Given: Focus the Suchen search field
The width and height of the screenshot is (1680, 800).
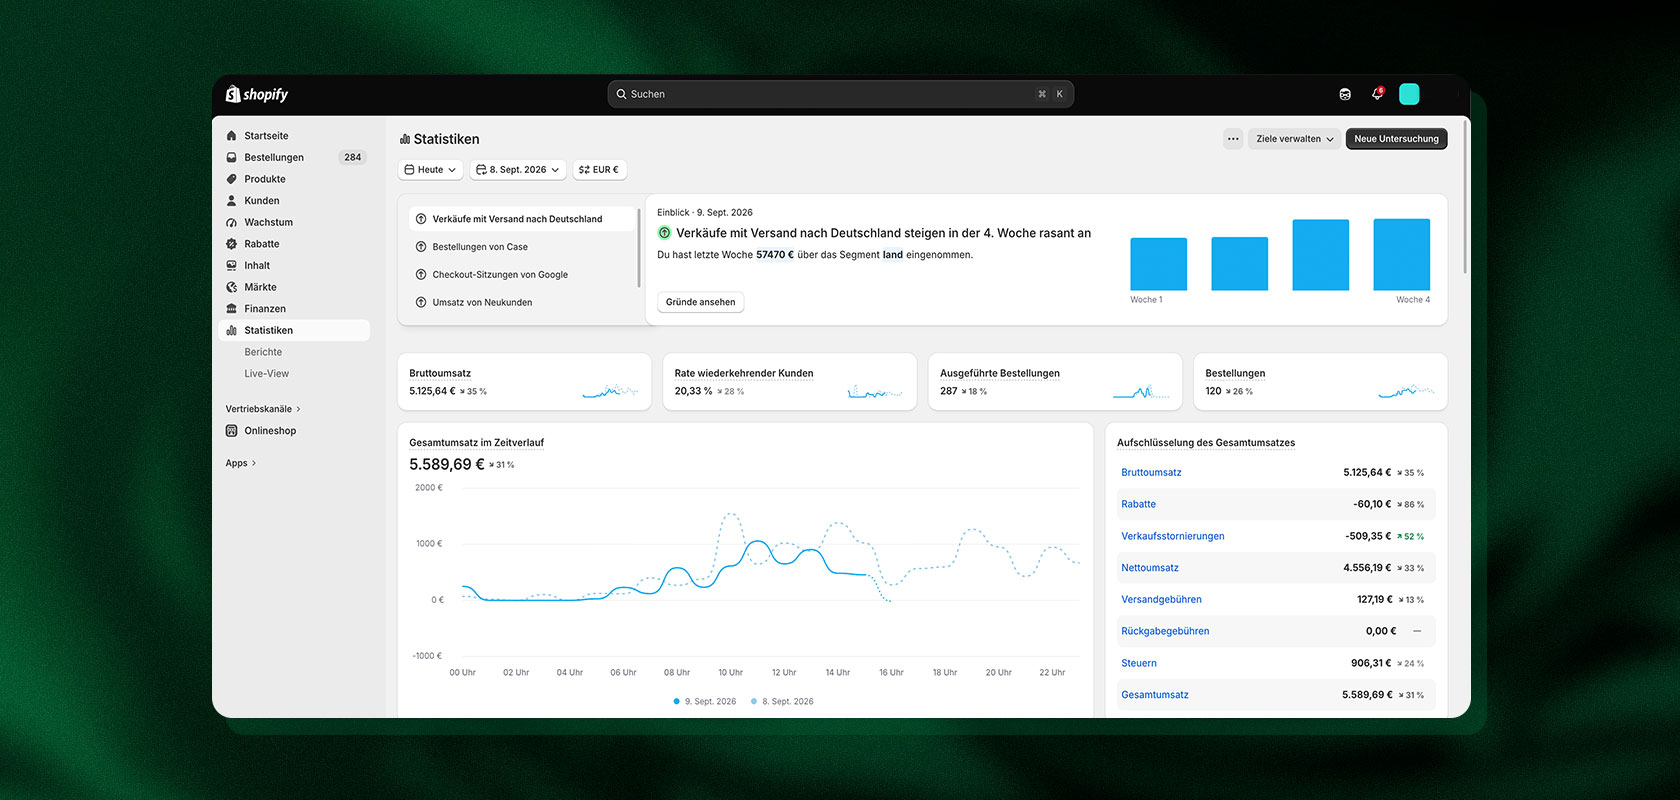Looking at the screenshot, I should (840, 94).
